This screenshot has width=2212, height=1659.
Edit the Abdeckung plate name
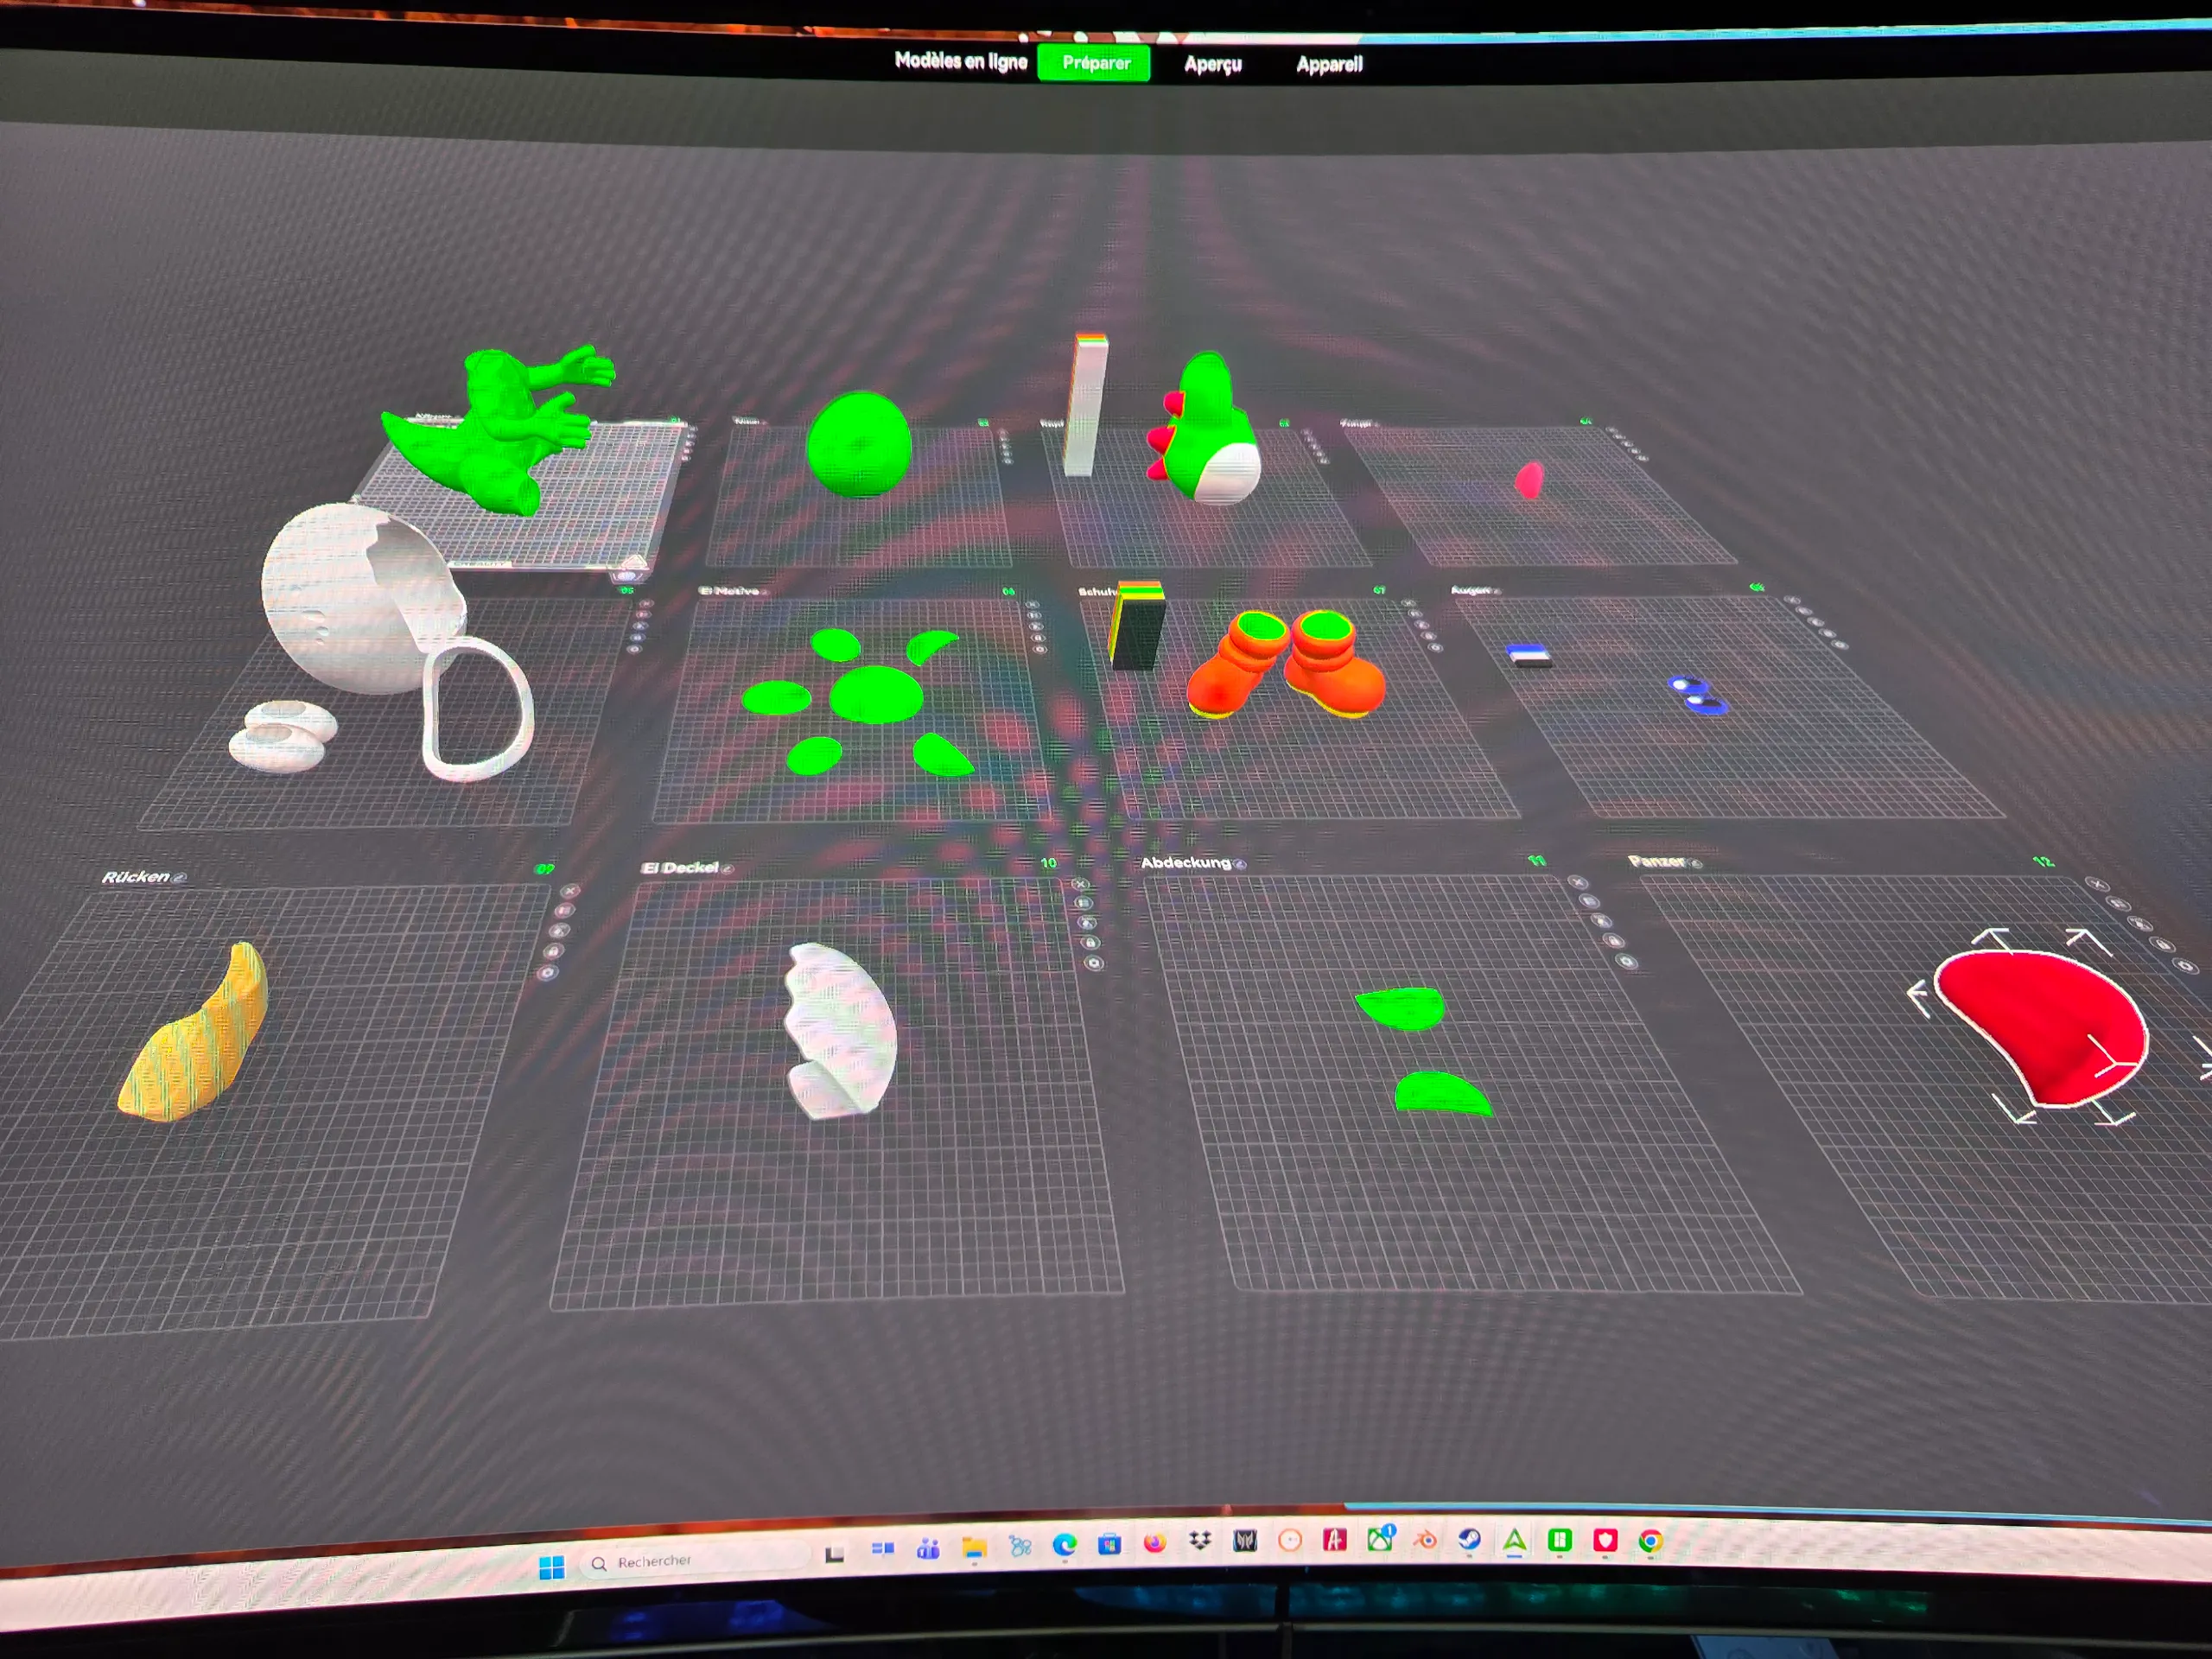tap(1240, 864)
